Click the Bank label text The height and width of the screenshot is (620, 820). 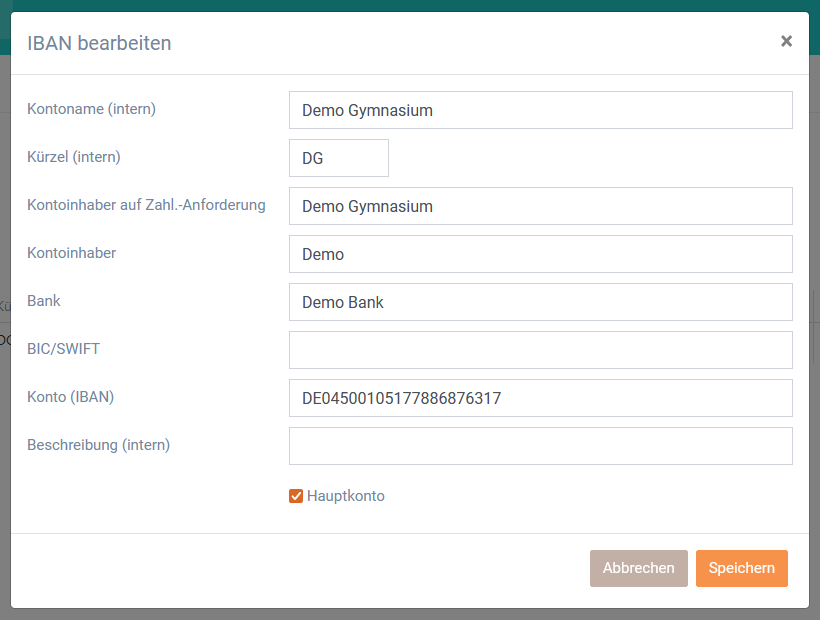click(x=44, y=301)
